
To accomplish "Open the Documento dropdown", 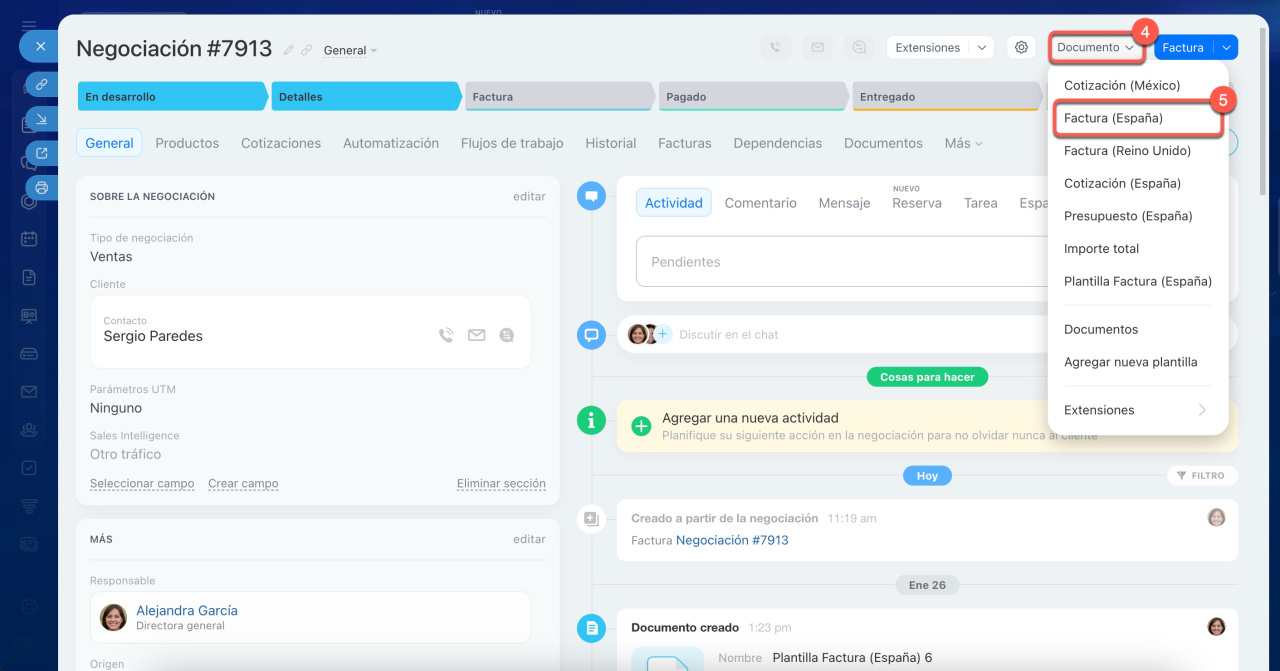I will 1096,47.
